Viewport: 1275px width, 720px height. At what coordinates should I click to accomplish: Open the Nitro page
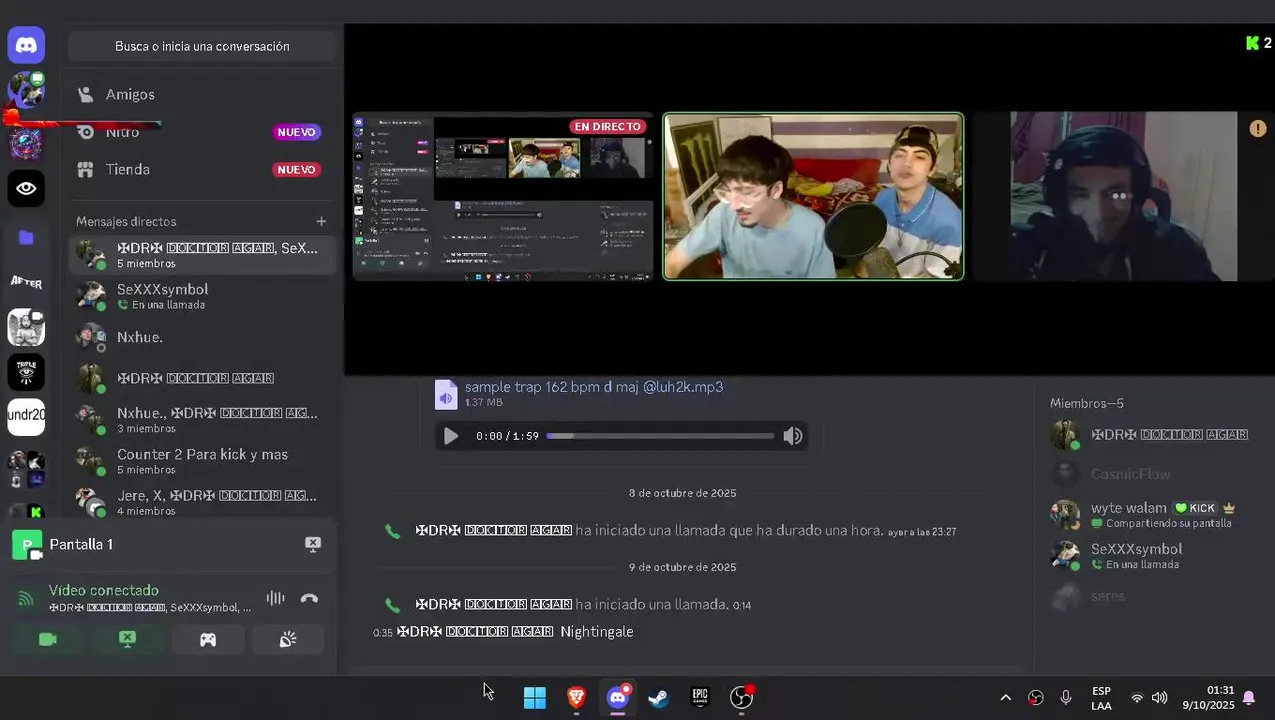coord(201,132)
